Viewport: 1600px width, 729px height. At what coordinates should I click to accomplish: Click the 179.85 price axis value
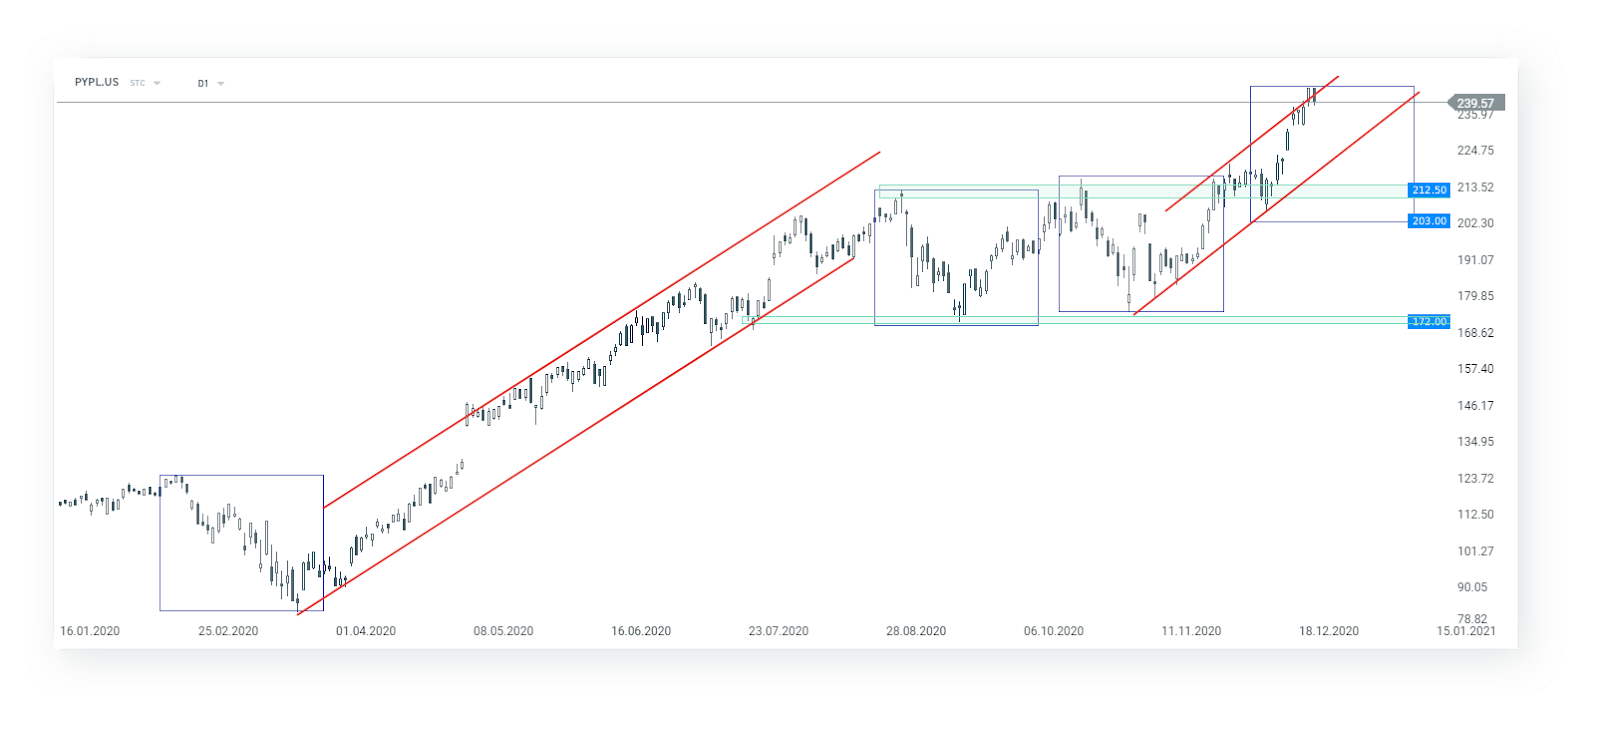1475,296
